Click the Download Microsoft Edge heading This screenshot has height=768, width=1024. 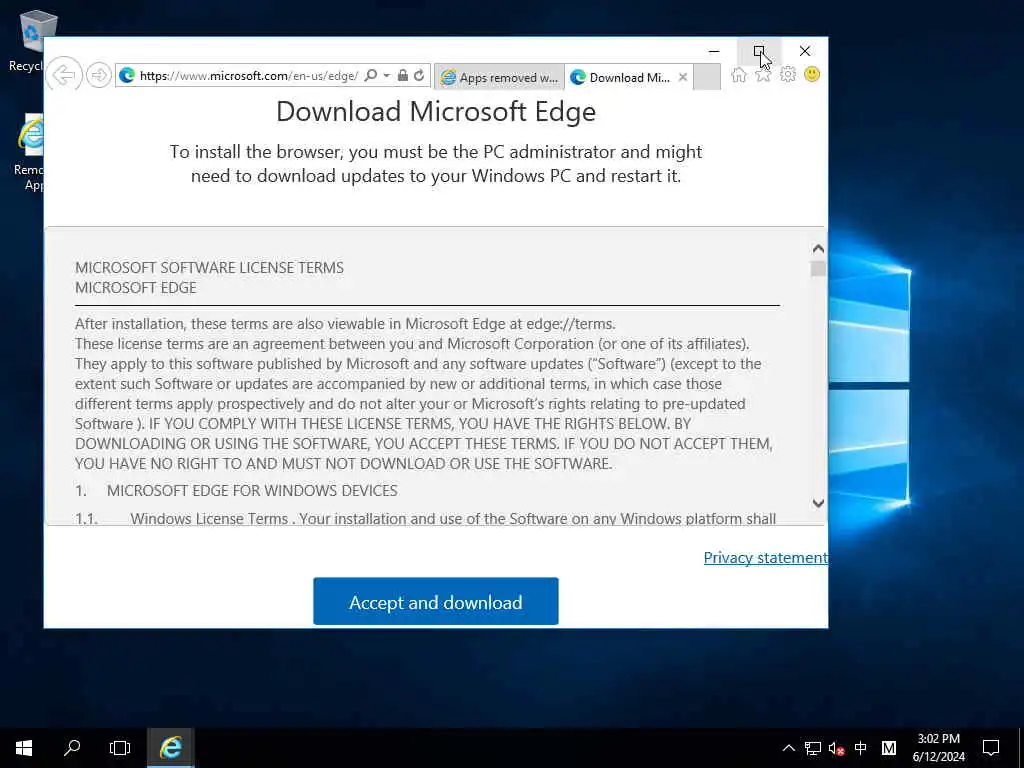pos(436,112)
